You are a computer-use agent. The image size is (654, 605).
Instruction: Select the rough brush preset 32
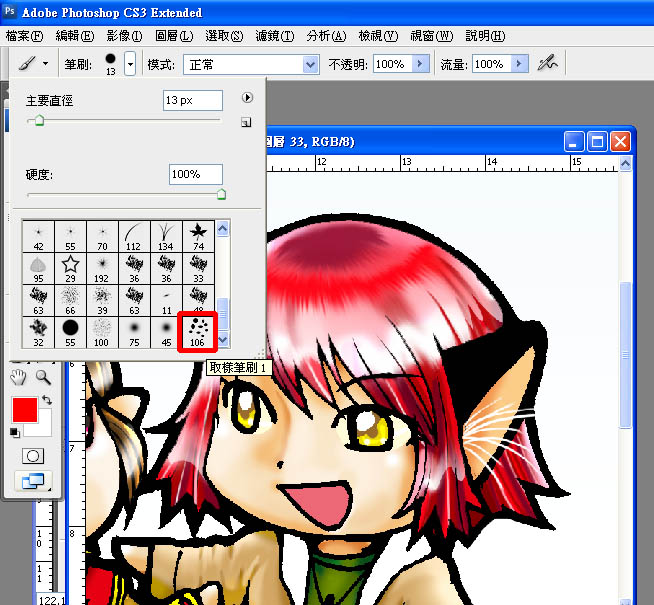click(38, 332)
